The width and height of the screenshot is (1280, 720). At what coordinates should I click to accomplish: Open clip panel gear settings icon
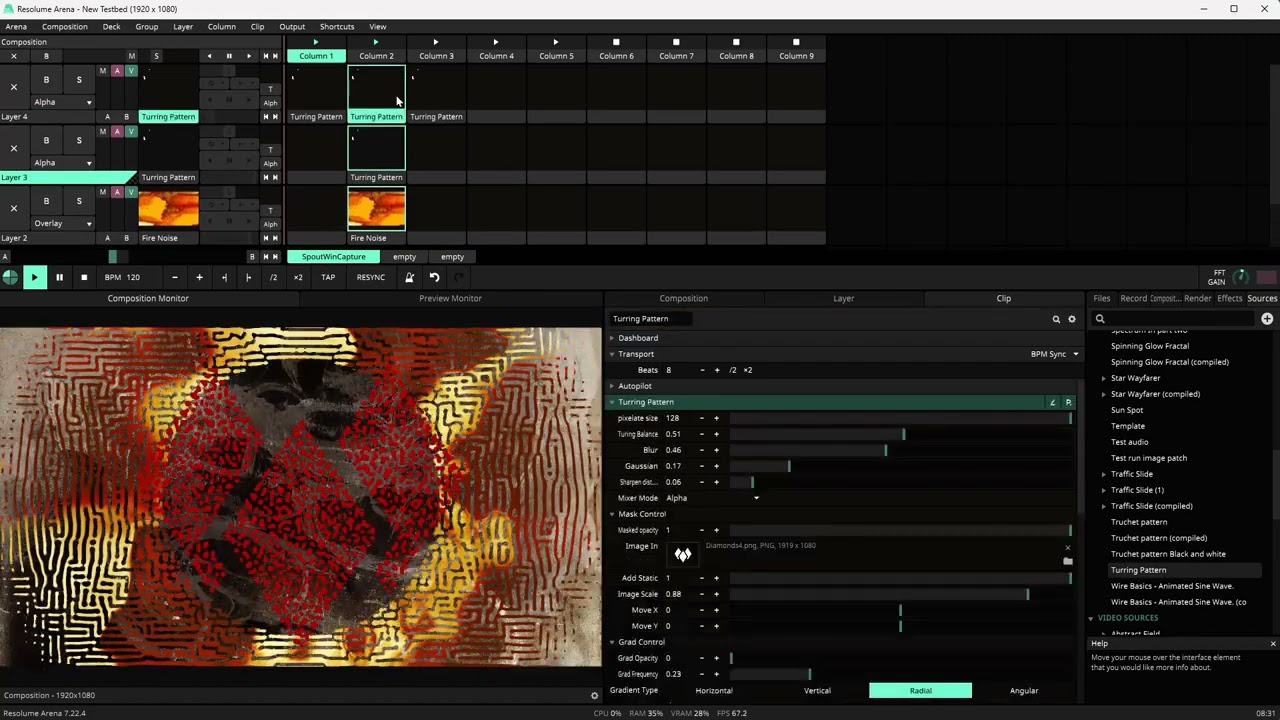[x=1072, y=319]
